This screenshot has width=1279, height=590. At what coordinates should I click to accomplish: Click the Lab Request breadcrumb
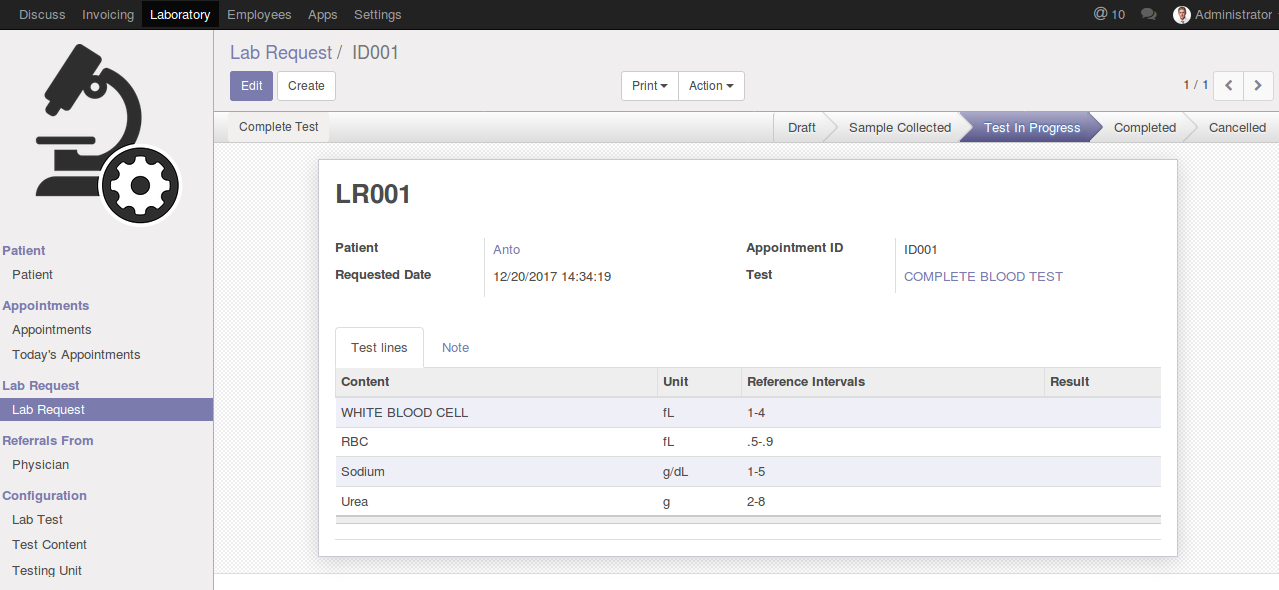click(x=280, y=53)
